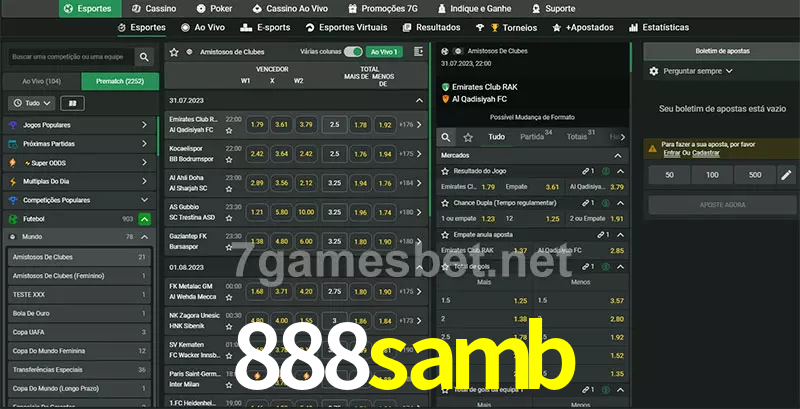
Task: Click the APOSTE AGORA button
Action: [x=722, y=205]
